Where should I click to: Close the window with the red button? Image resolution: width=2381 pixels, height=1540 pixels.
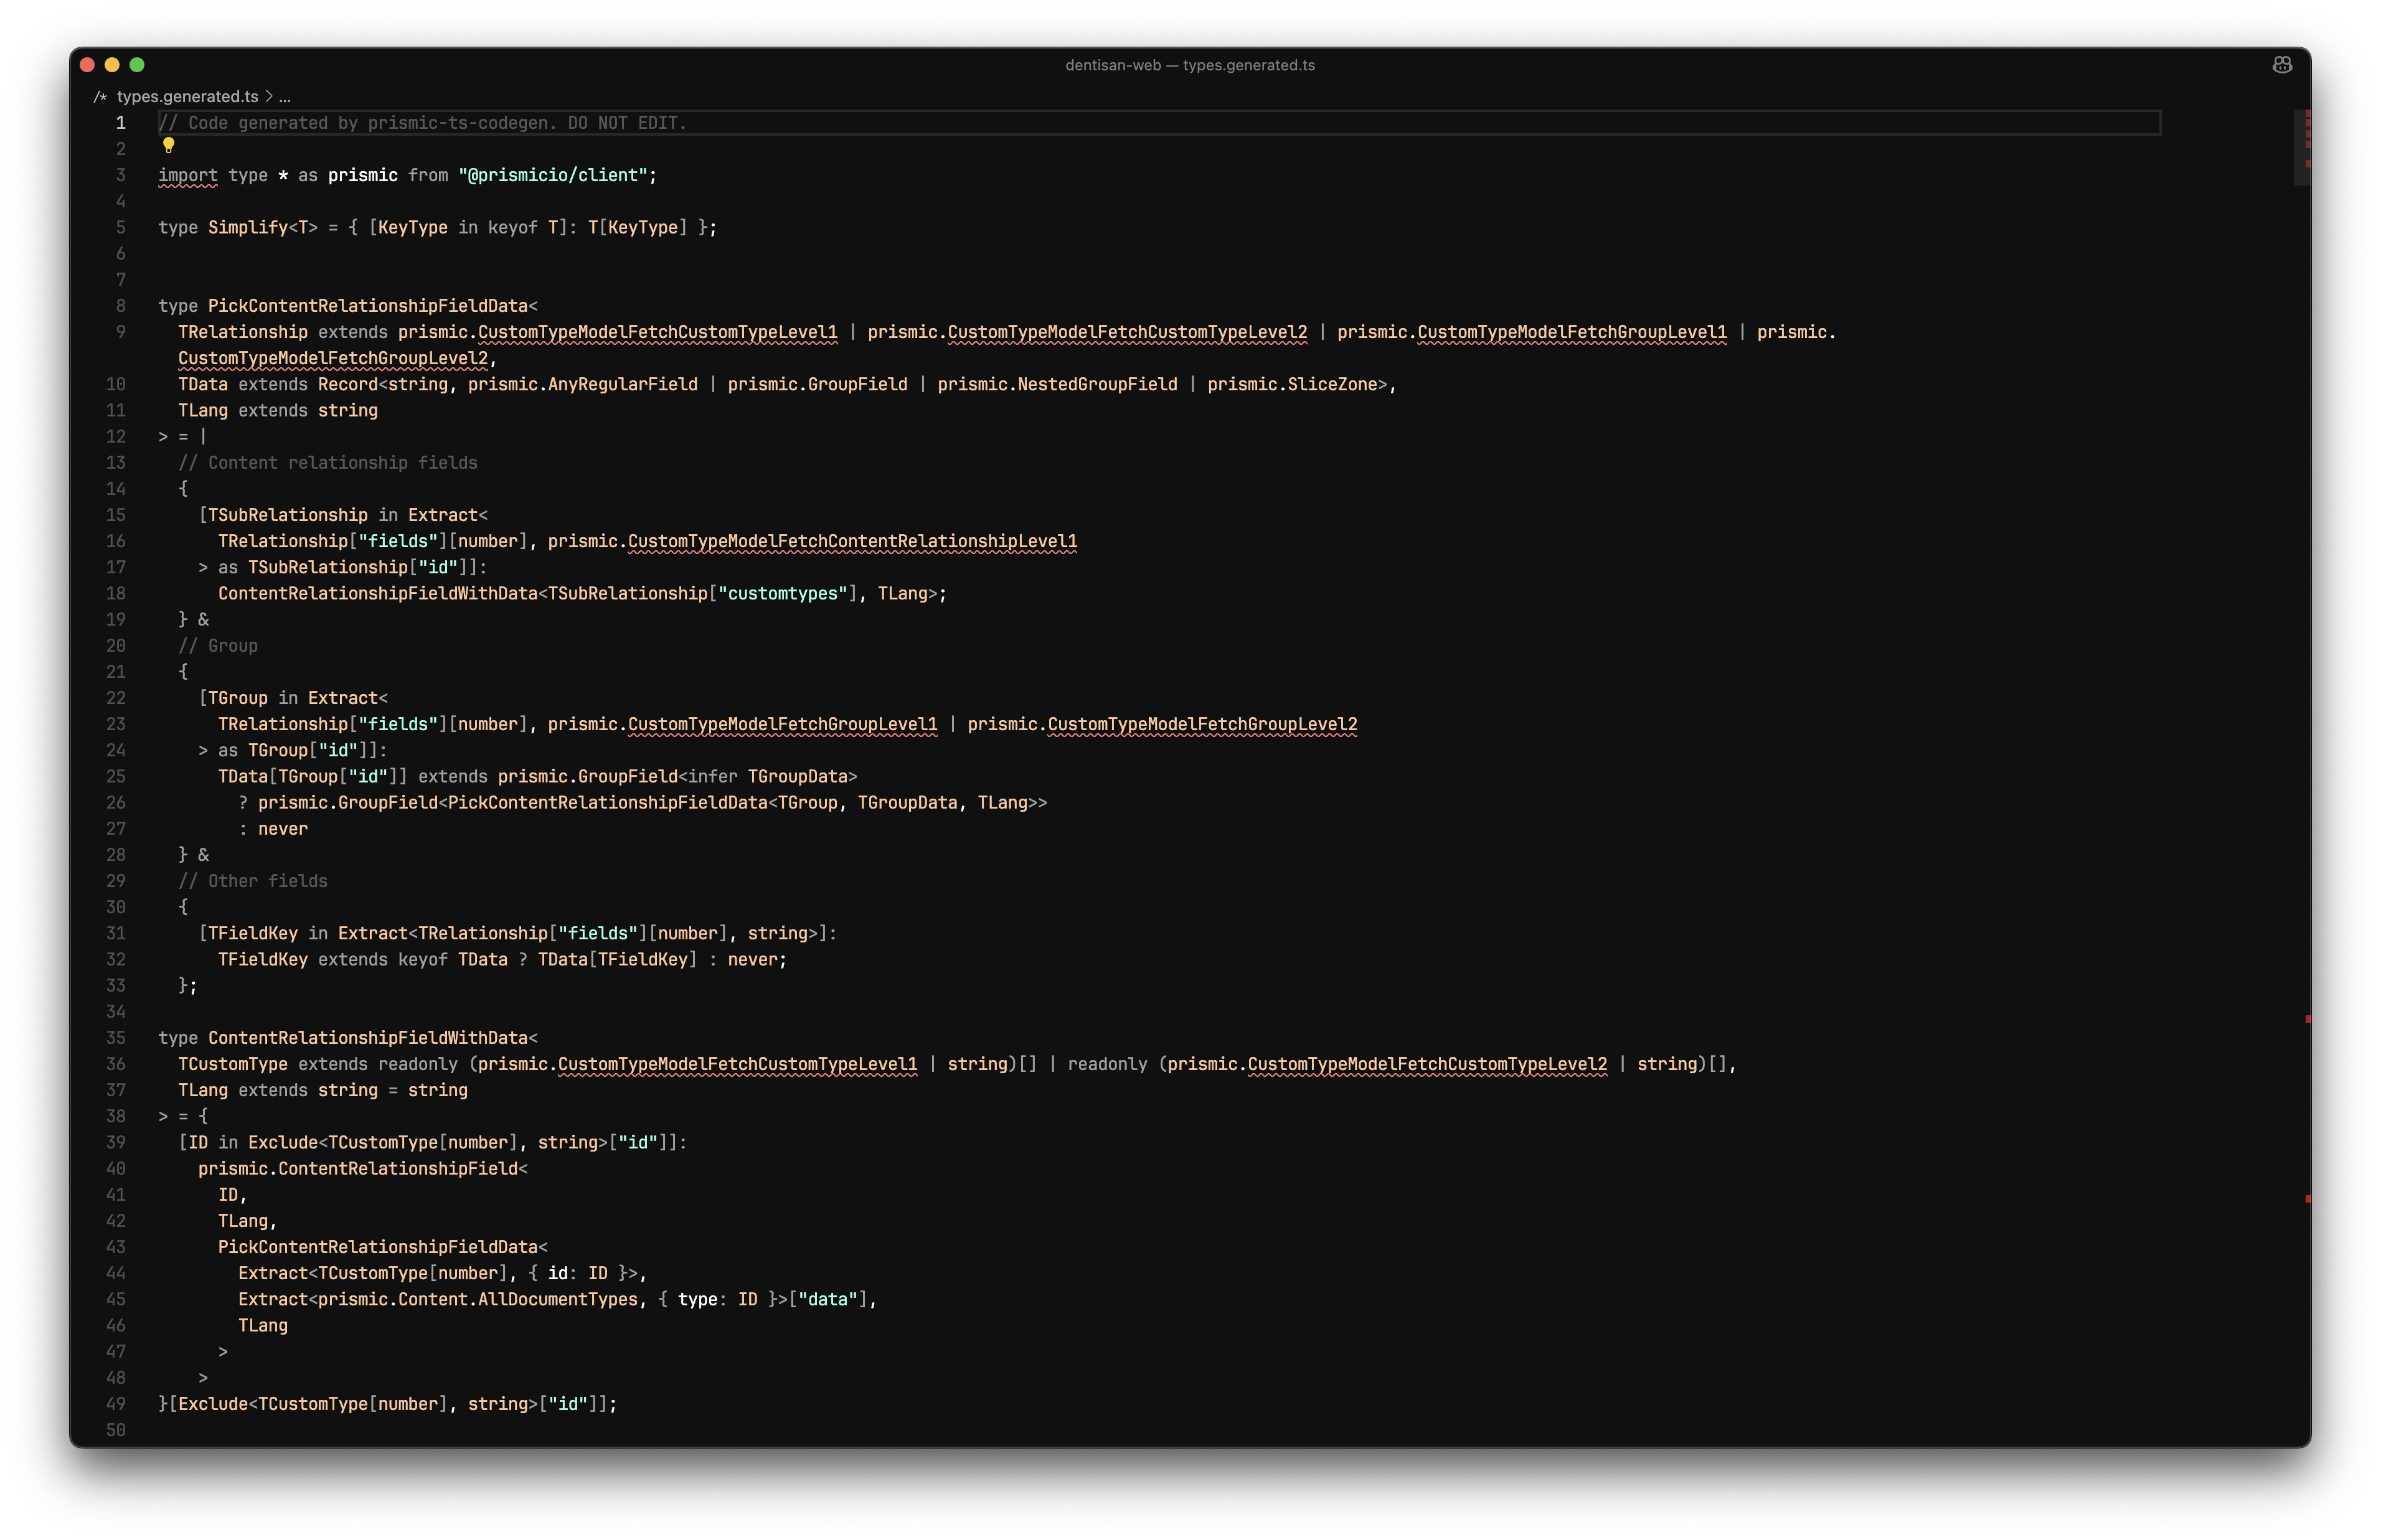pos(87,65)
